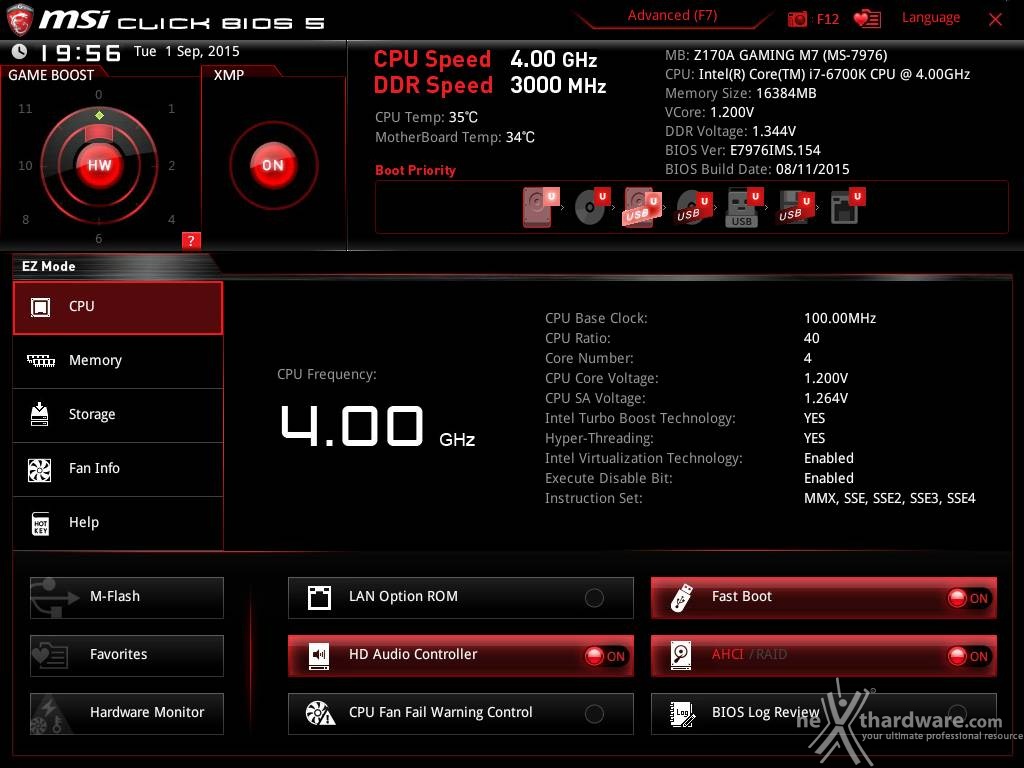The width and height of the screenshot is (1024, 768).
Task: Click the Memory module icon in sidebar
Action: click(x=40, y=360)
